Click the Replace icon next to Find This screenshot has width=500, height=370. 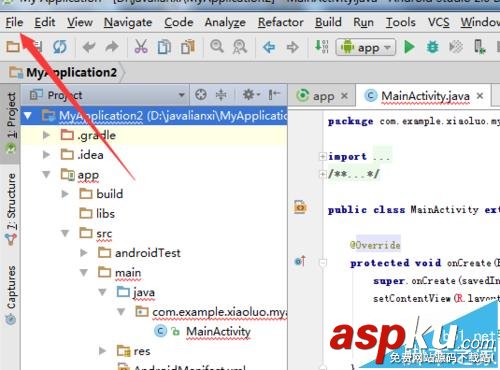pos(240,47)
